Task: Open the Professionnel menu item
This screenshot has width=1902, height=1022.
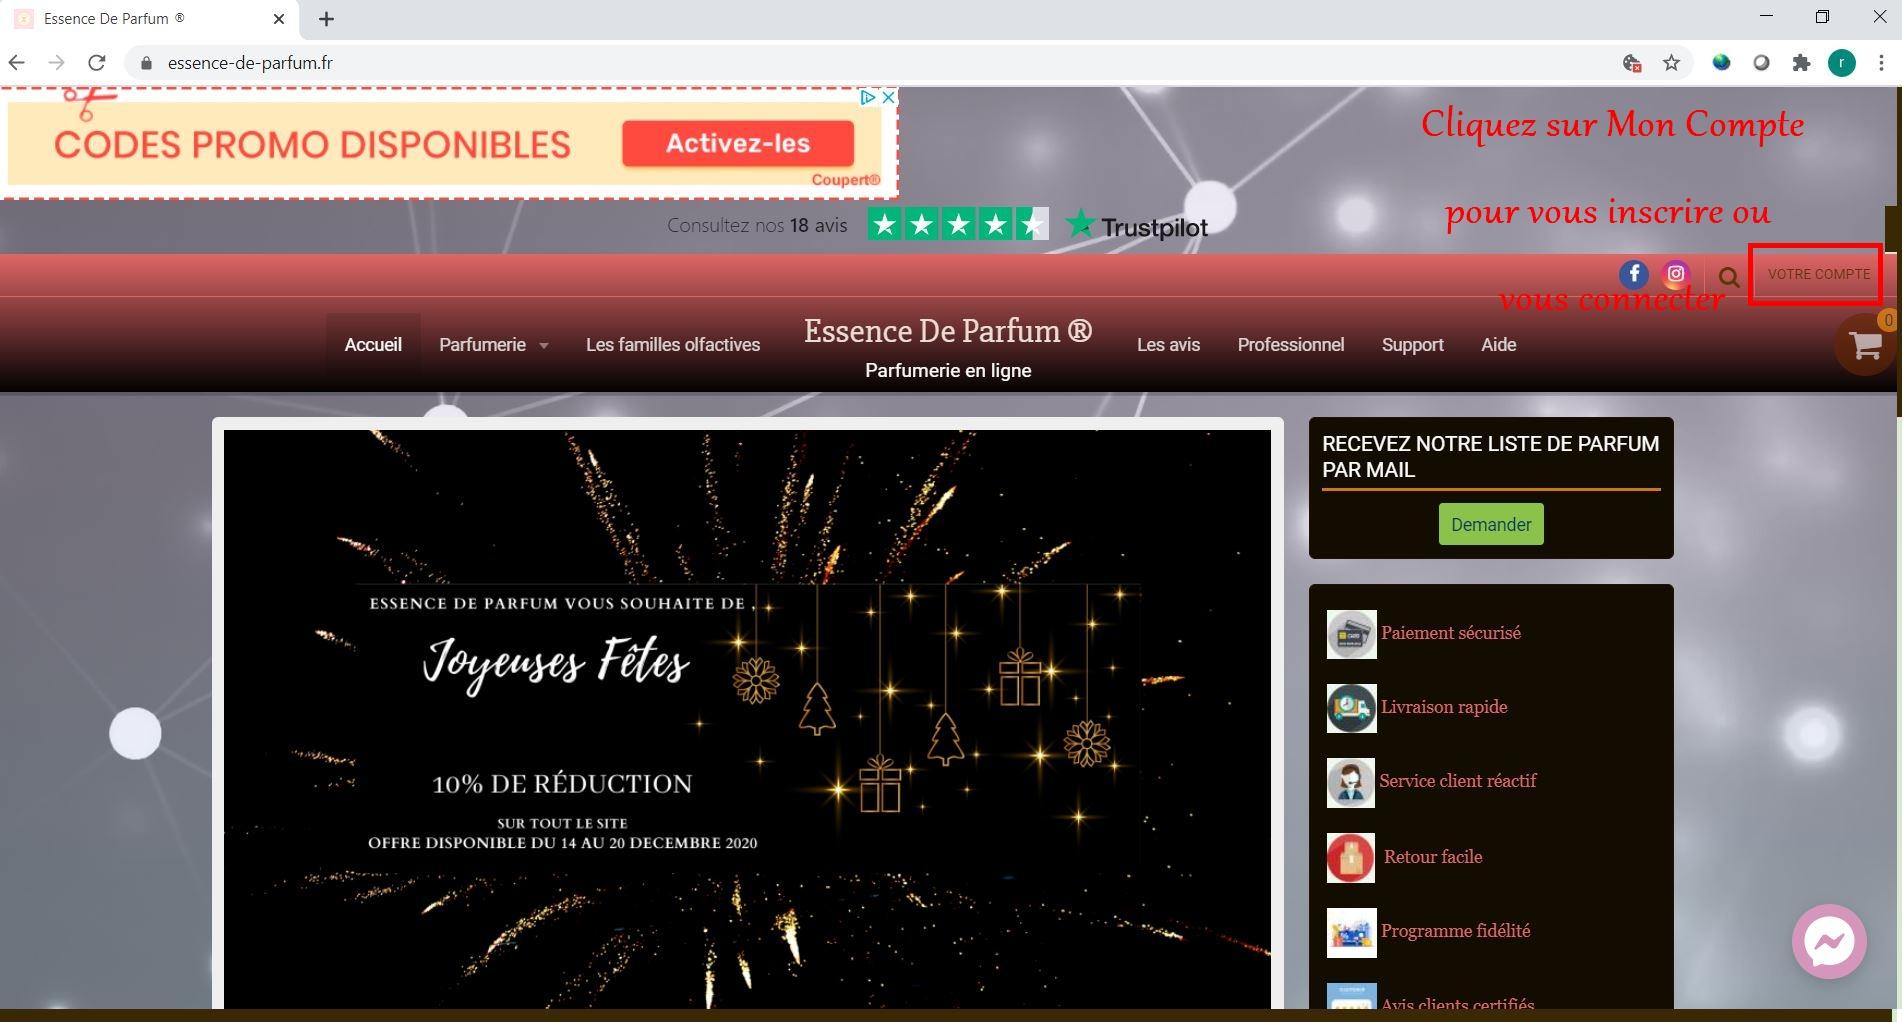Action: click(x=1291, y=345)
